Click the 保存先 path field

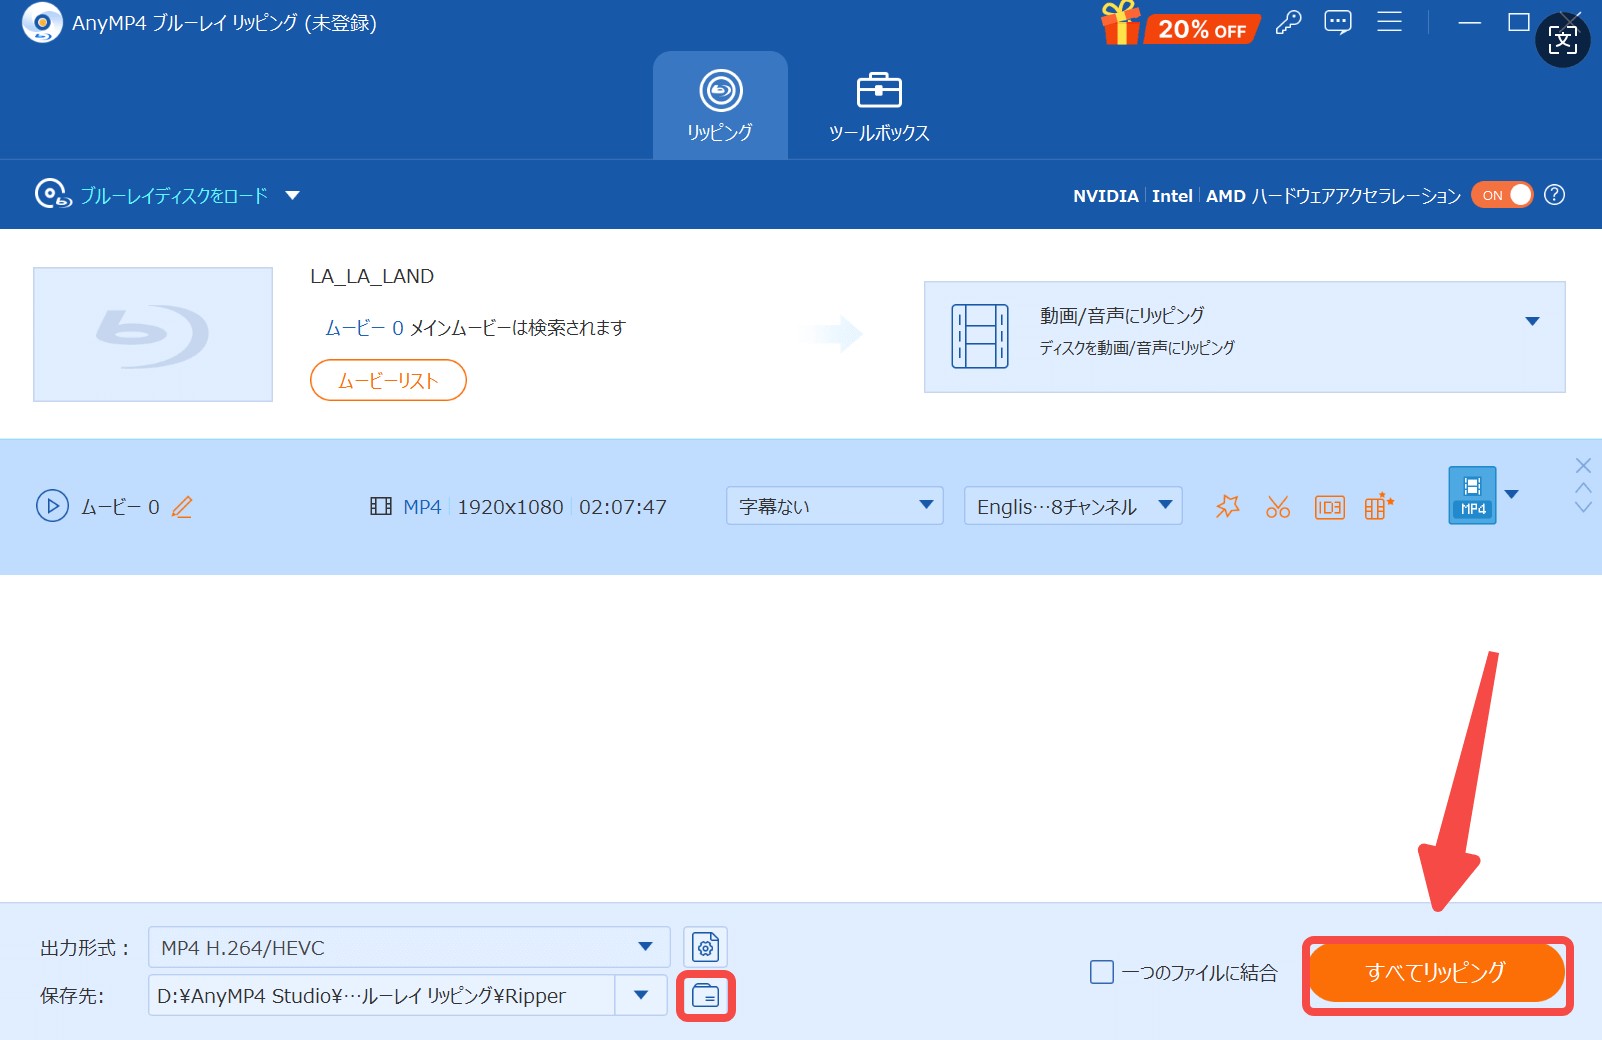381,995
